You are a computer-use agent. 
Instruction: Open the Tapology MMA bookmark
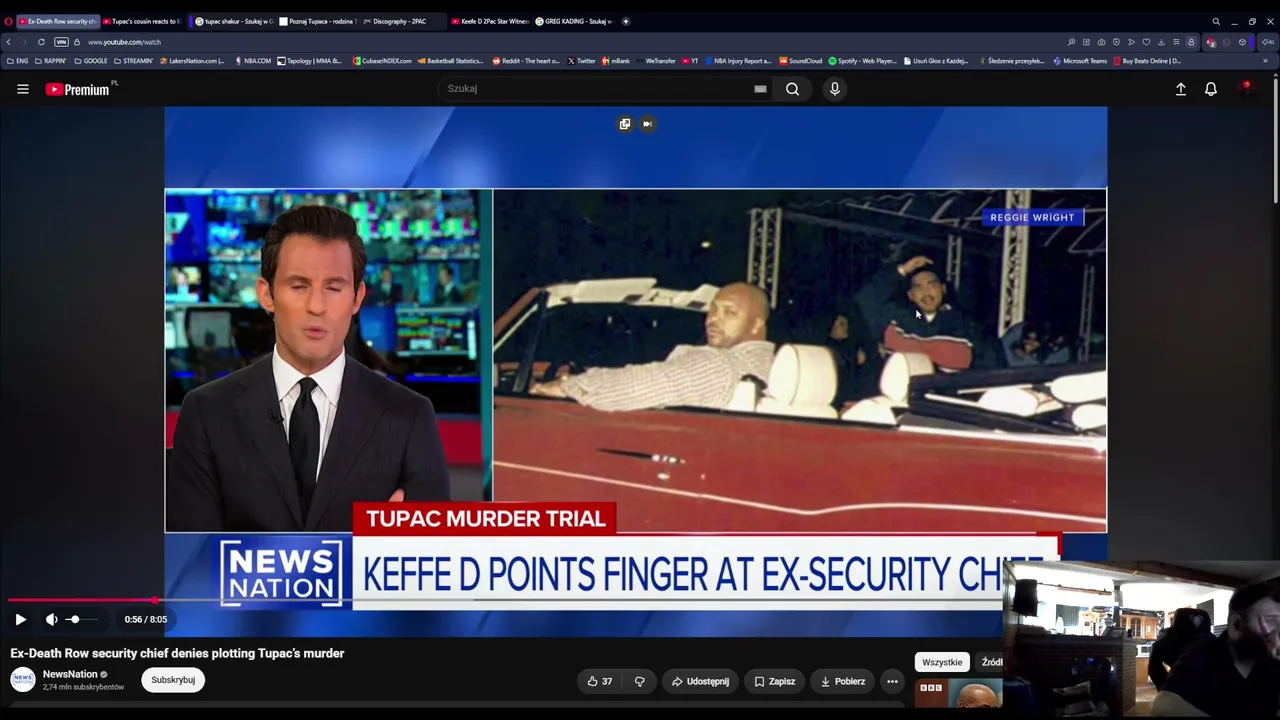tap(310, 61)
